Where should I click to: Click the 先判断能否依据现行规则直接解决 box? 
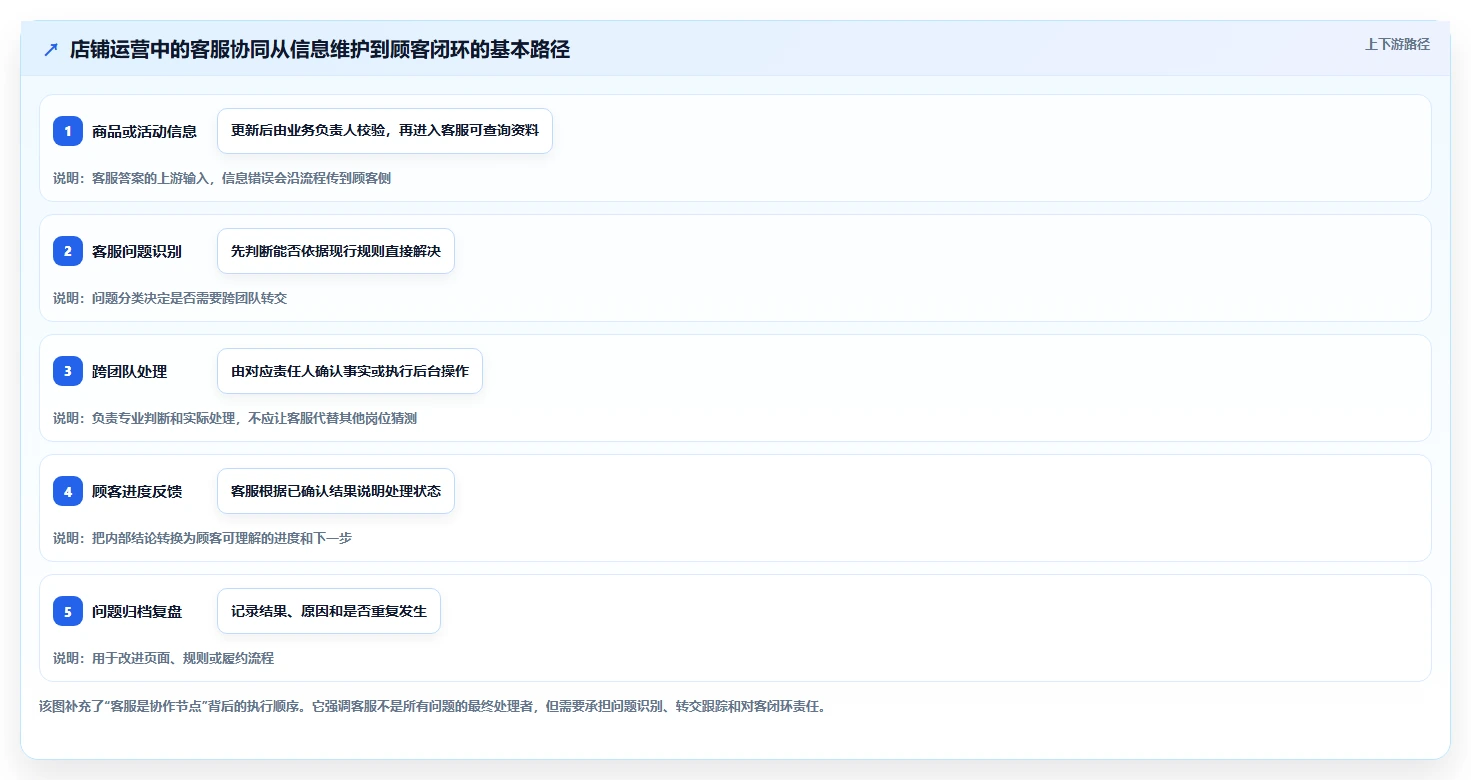[336, 251]
